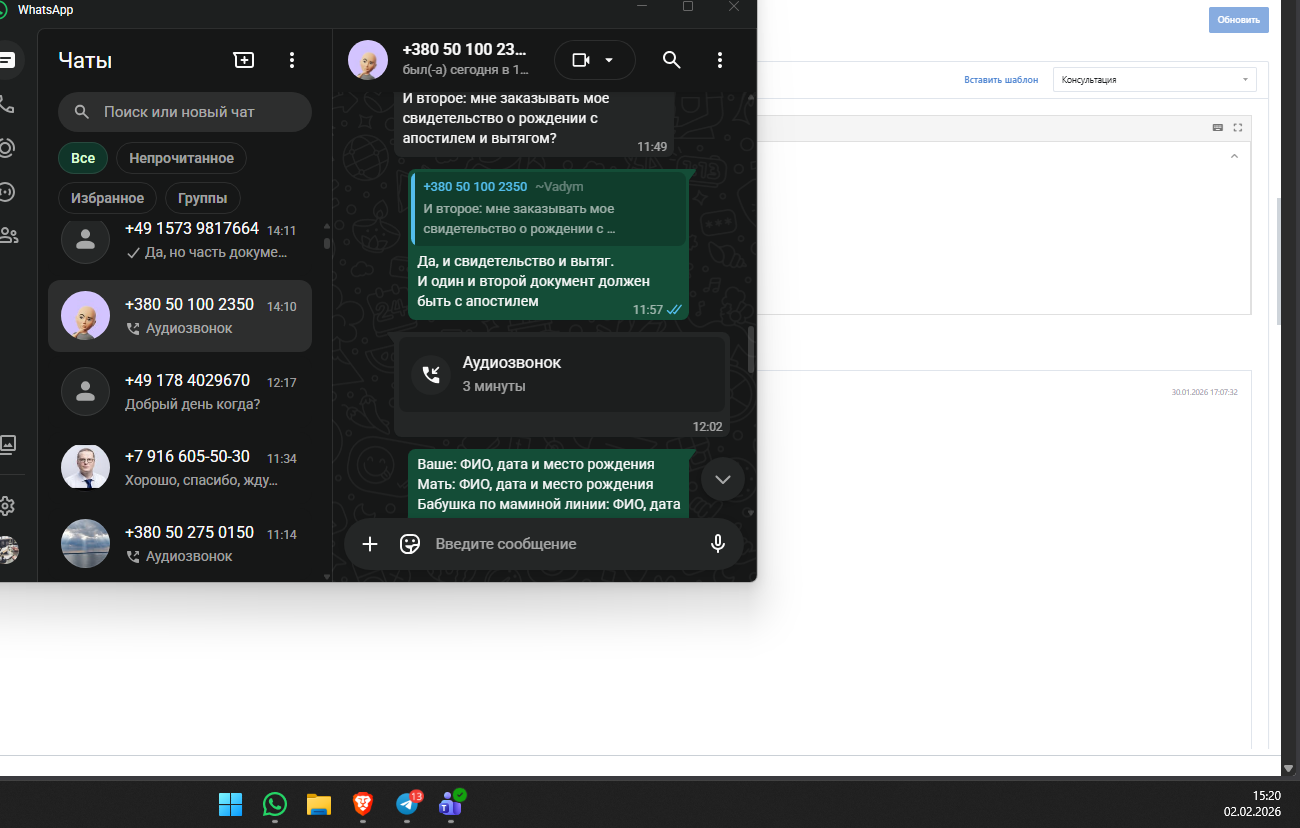Record a voice message with the microphone

click(718, 544)
